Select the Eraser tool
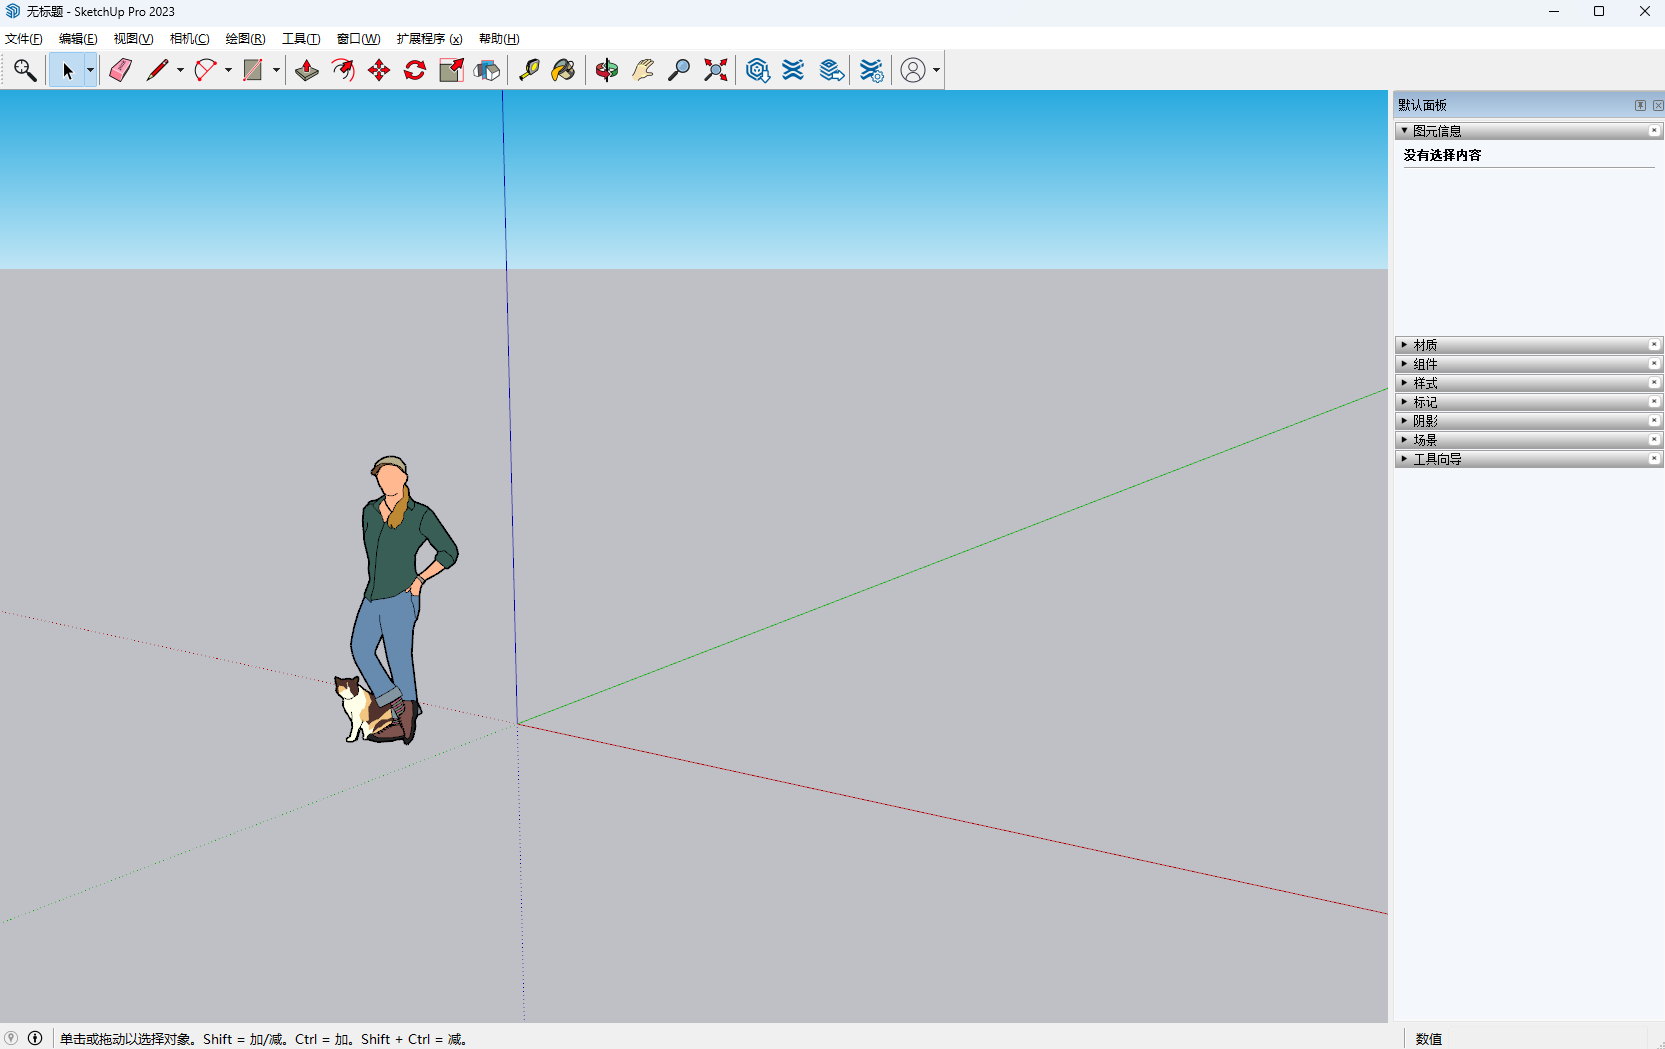1665x1049 pixels. click(x=121, y=70)
